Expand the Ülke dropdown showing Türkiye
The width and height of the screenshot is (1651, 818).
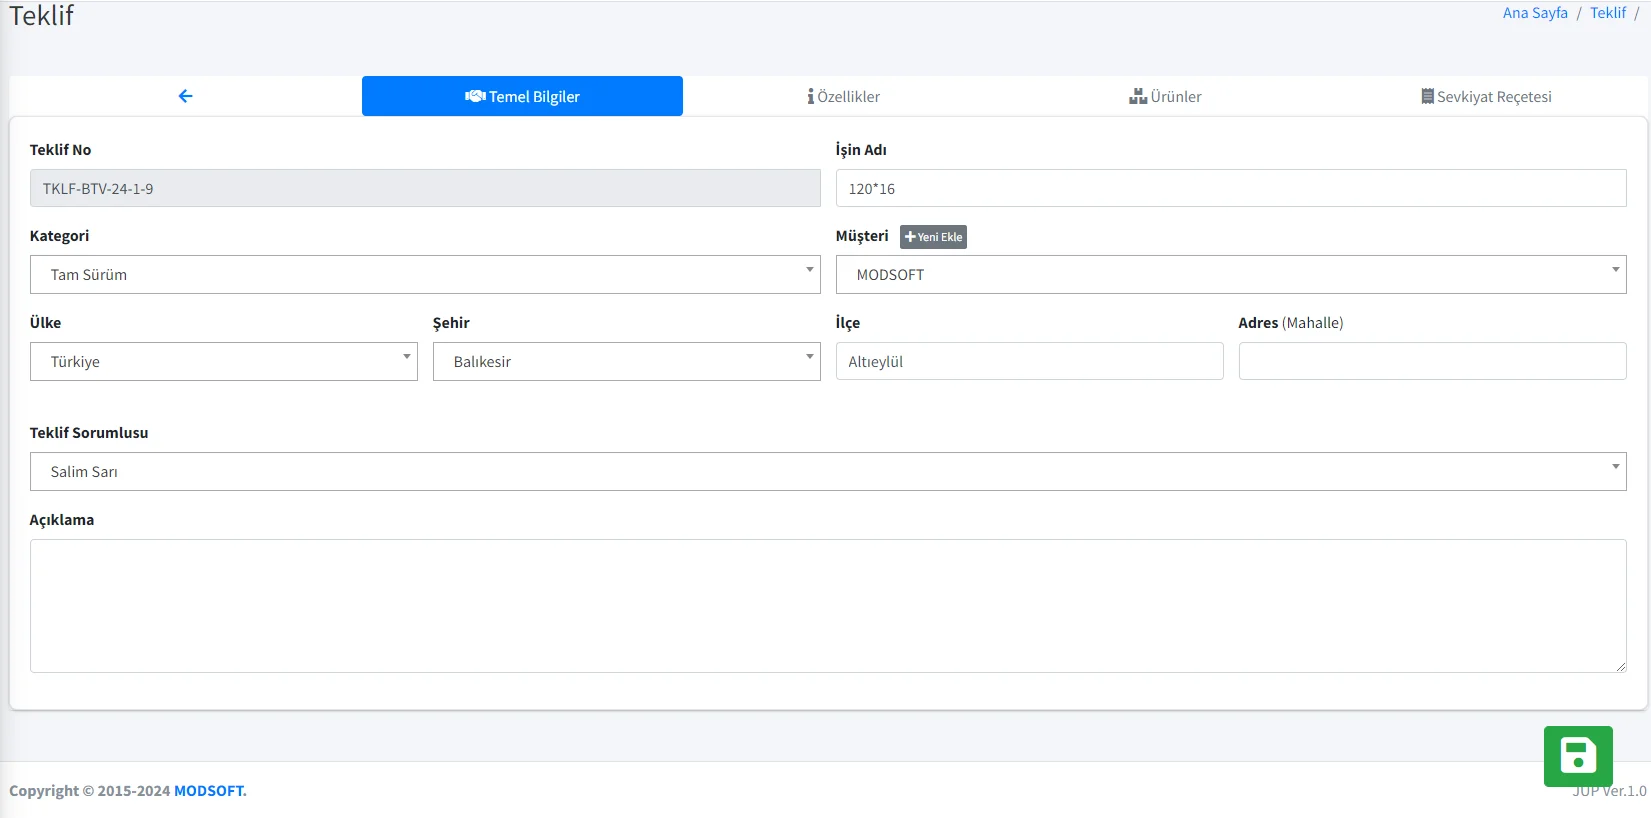223,362
